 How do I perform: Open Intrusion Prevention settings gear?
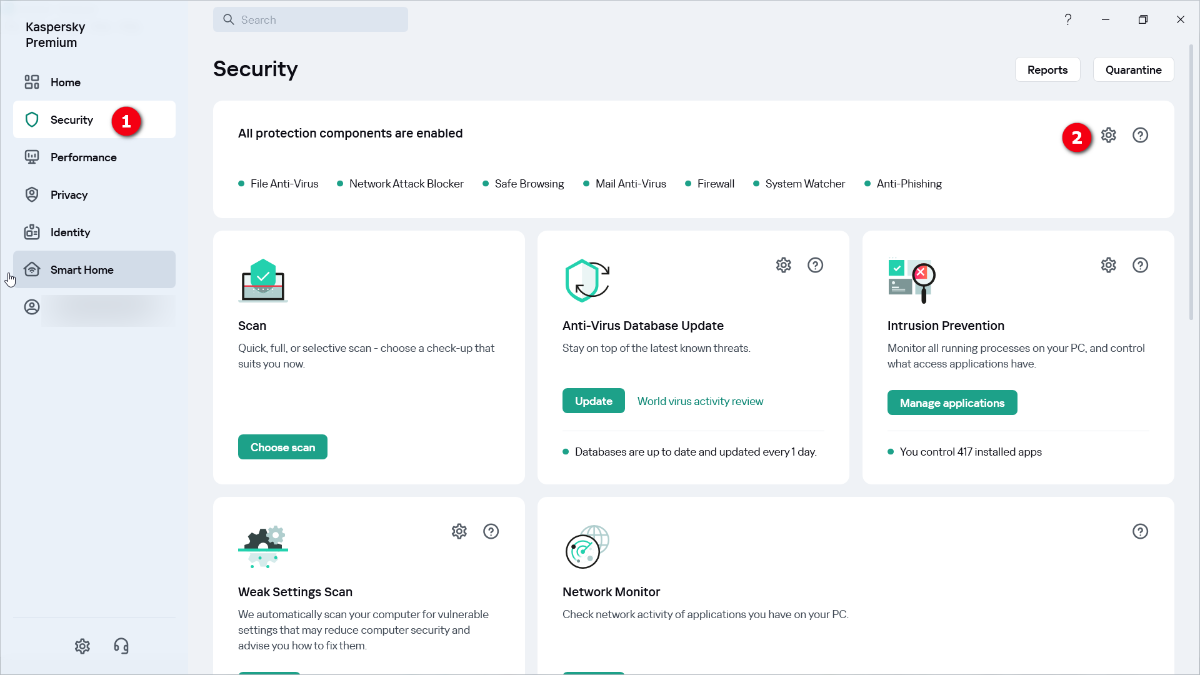1108,265
